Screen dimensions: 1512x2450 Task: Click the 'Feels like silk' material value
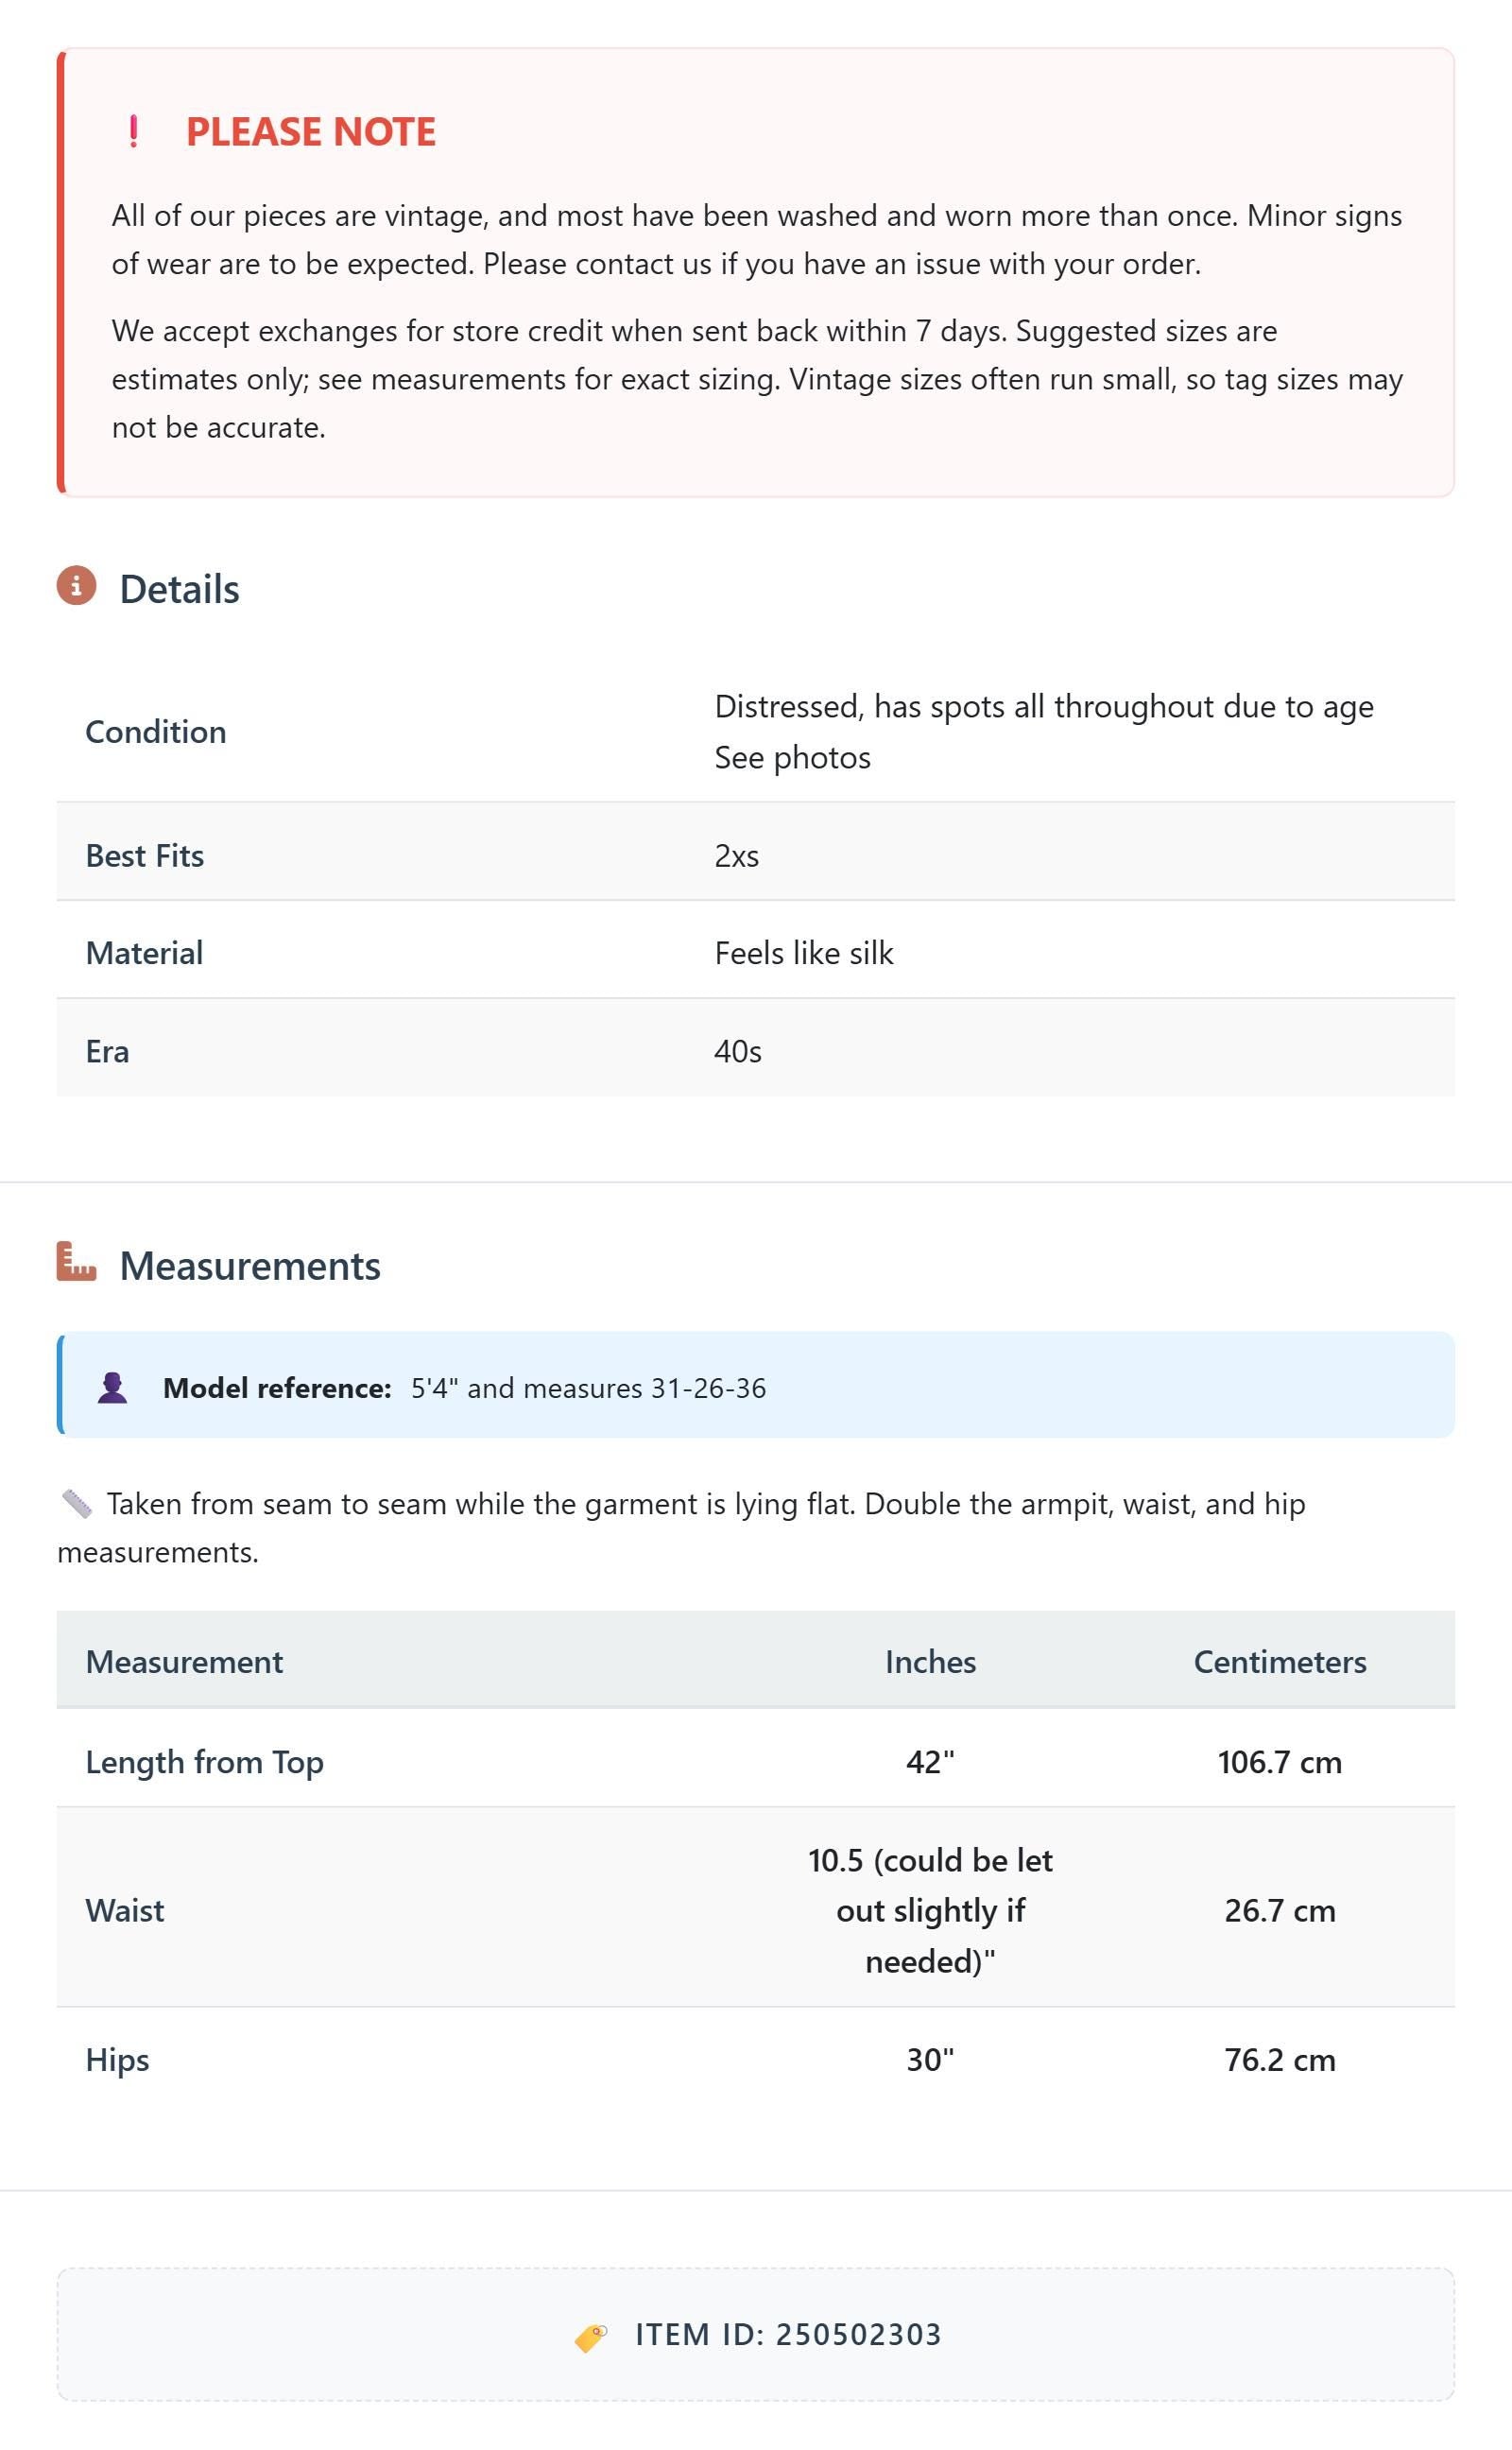click(804, 953)
